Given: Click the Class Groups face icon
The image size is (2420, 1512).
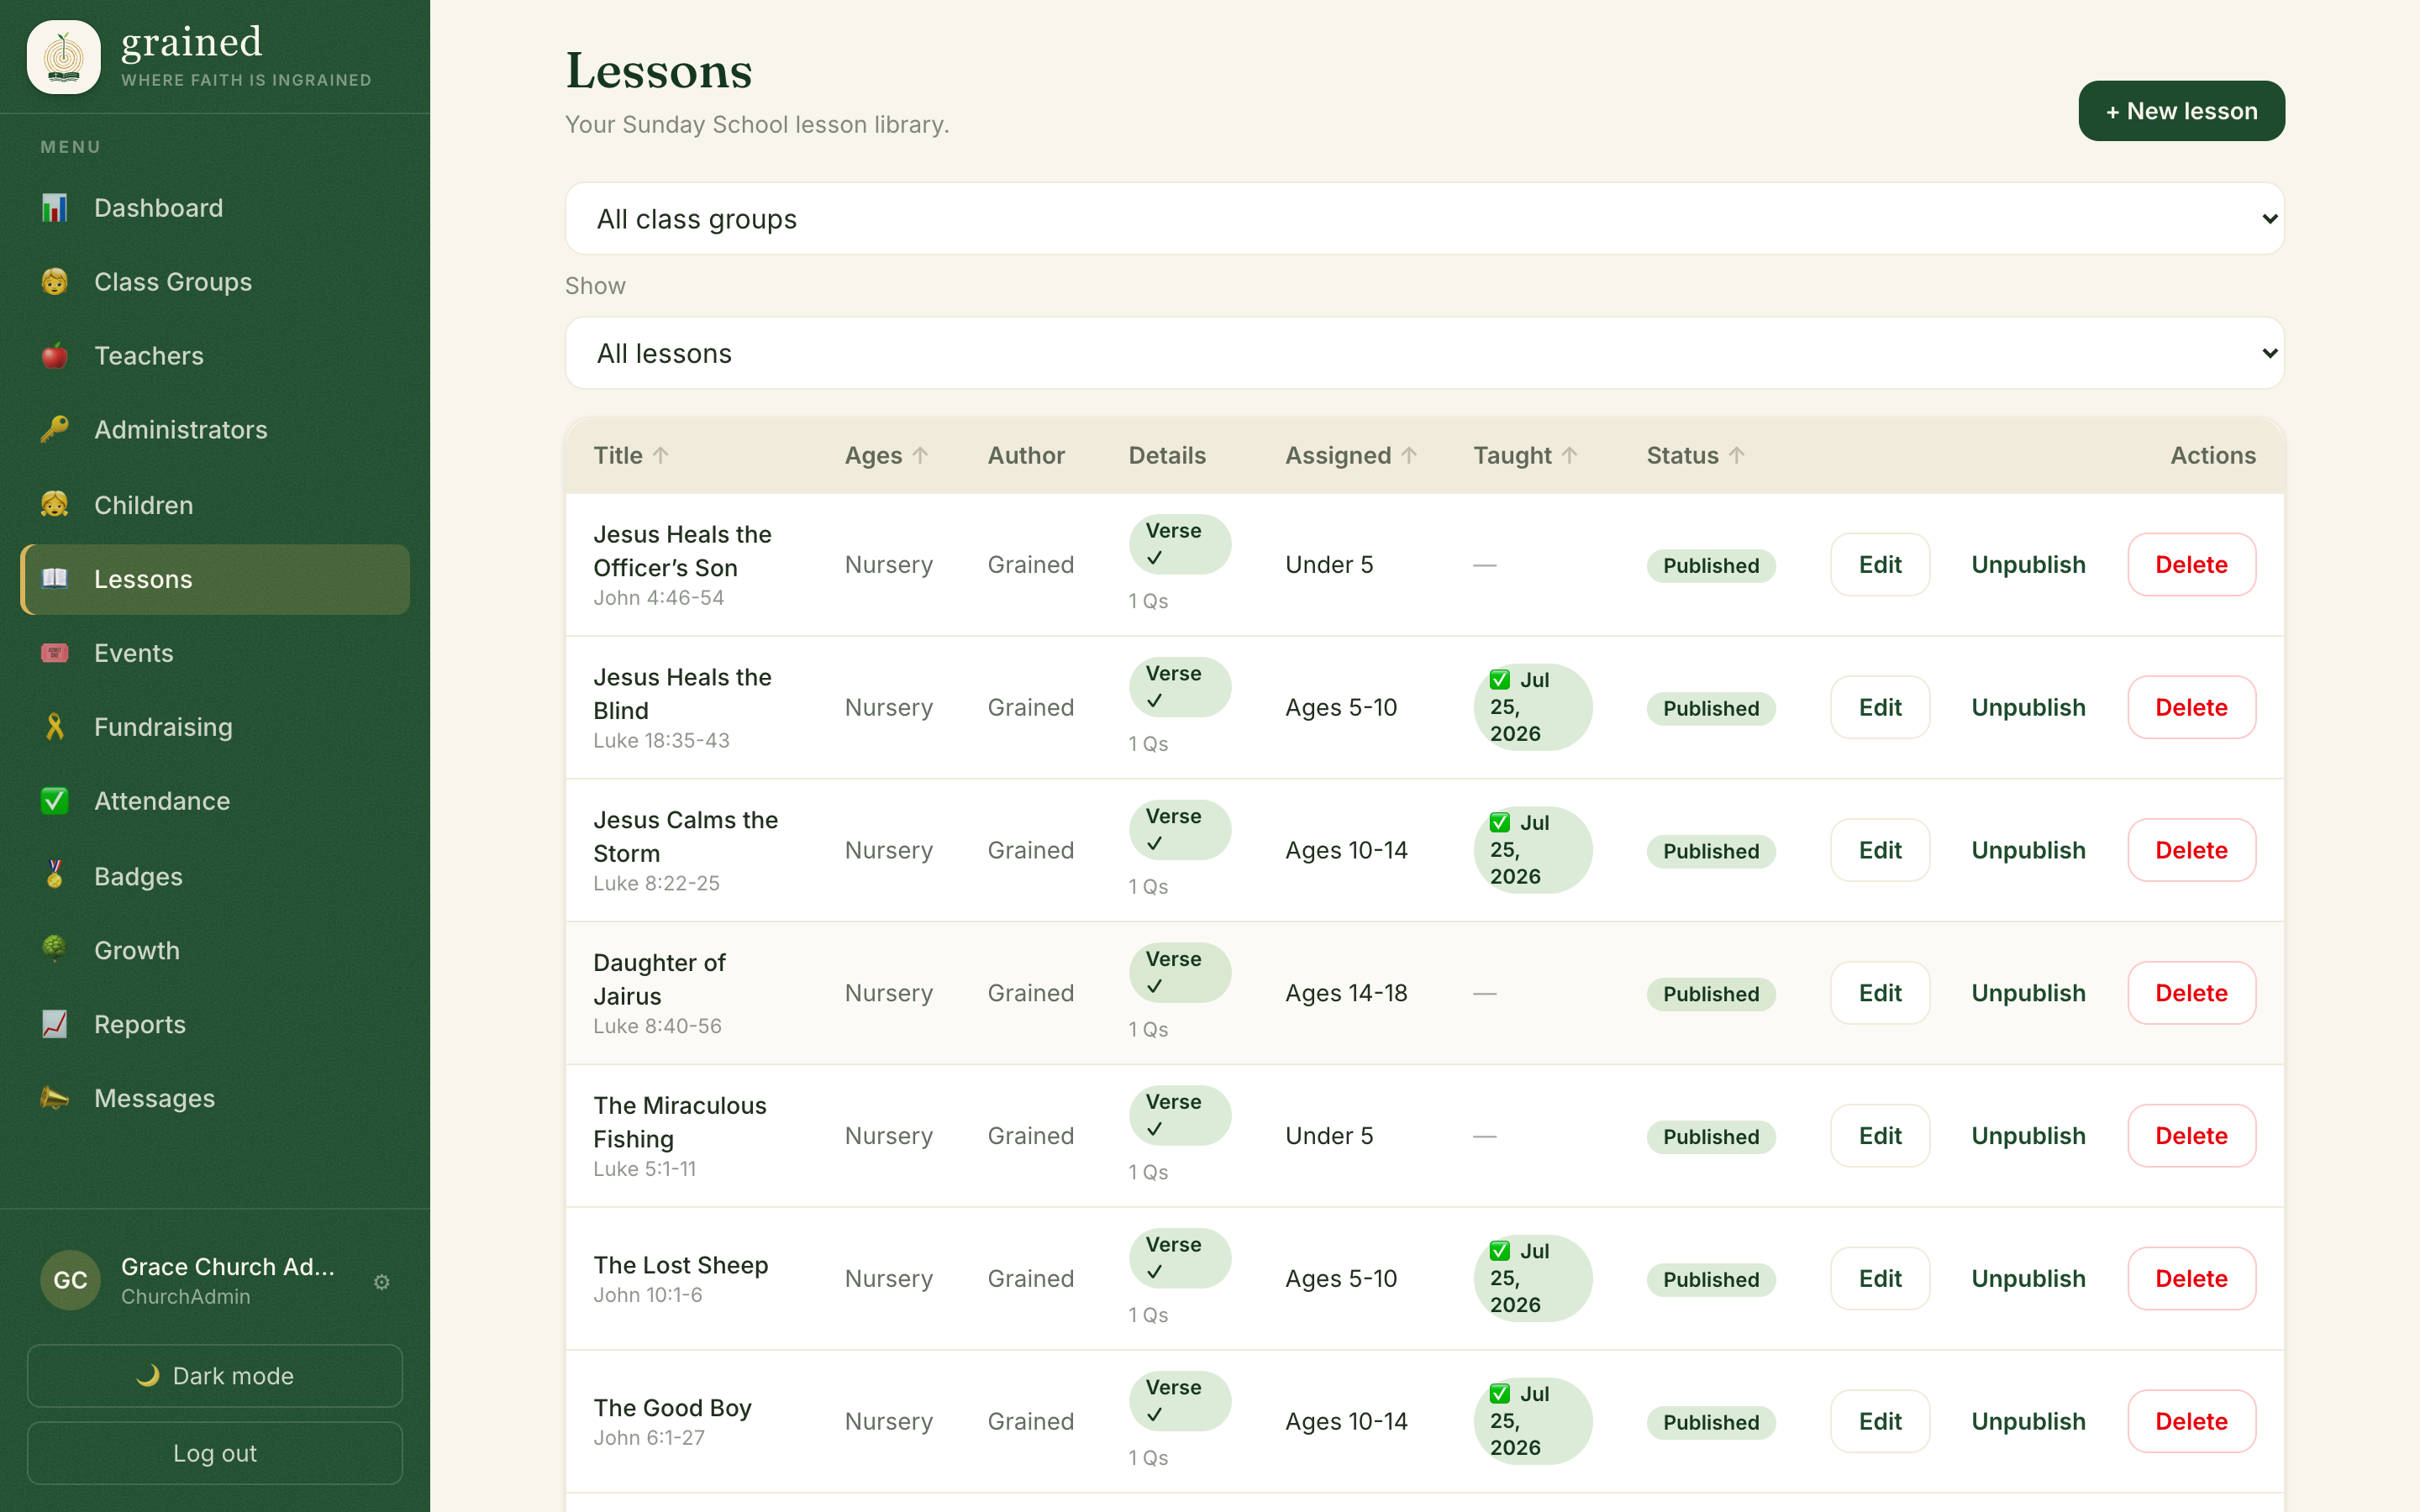Looking at the screenshot, I should [54, 282].
